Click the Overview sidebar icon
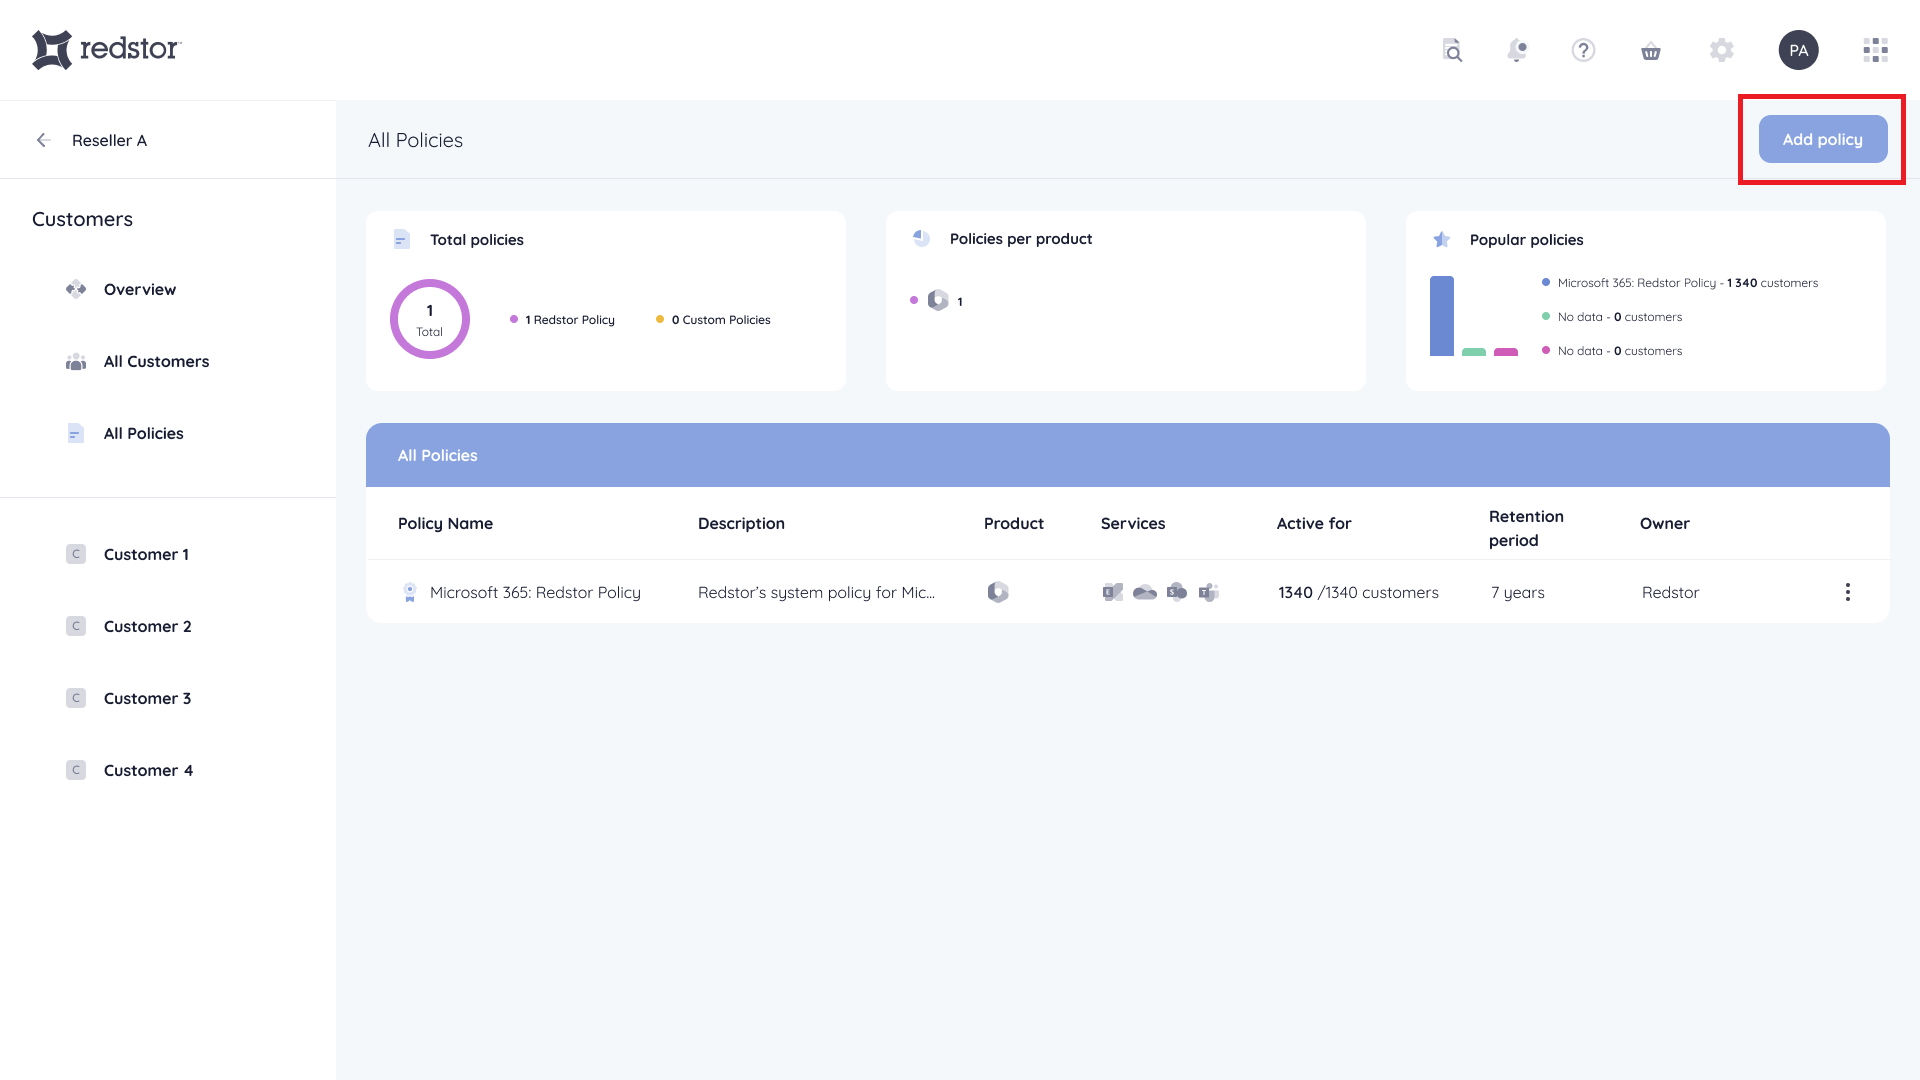This screenshot has height=1080, width=1920. point(76,289)
